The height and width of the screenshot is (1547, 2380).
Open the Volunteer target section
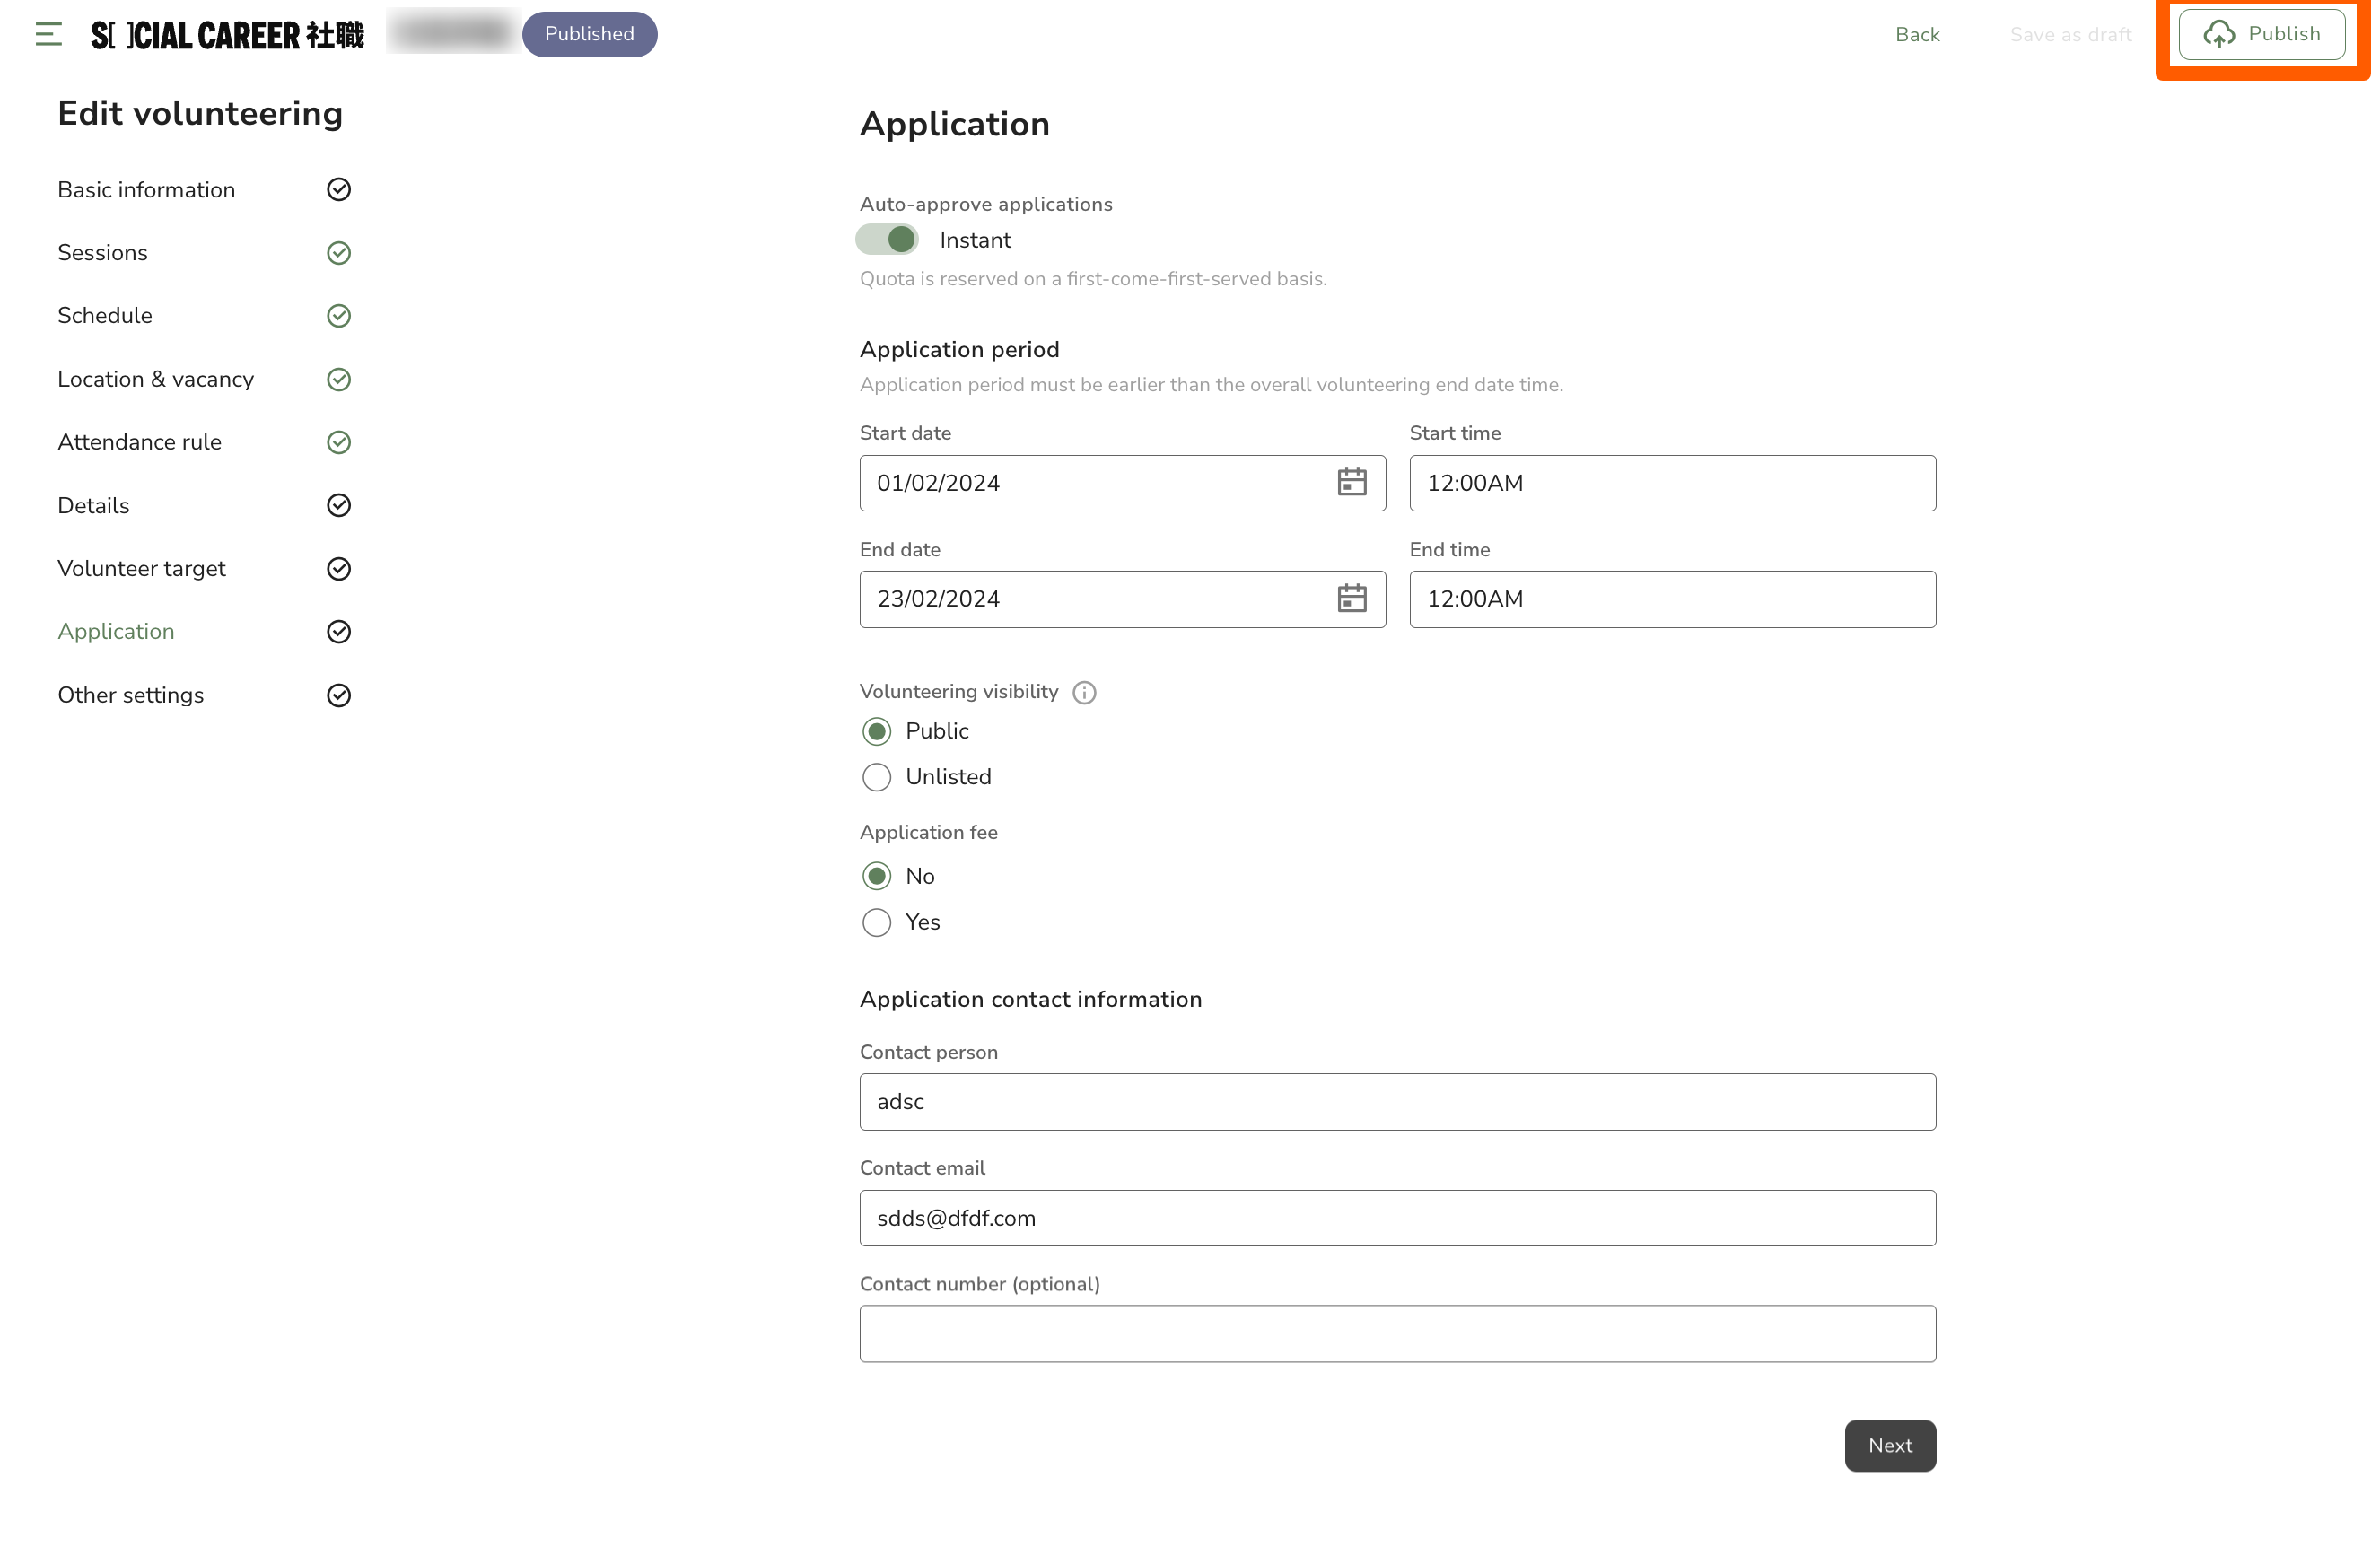[142, 570]
